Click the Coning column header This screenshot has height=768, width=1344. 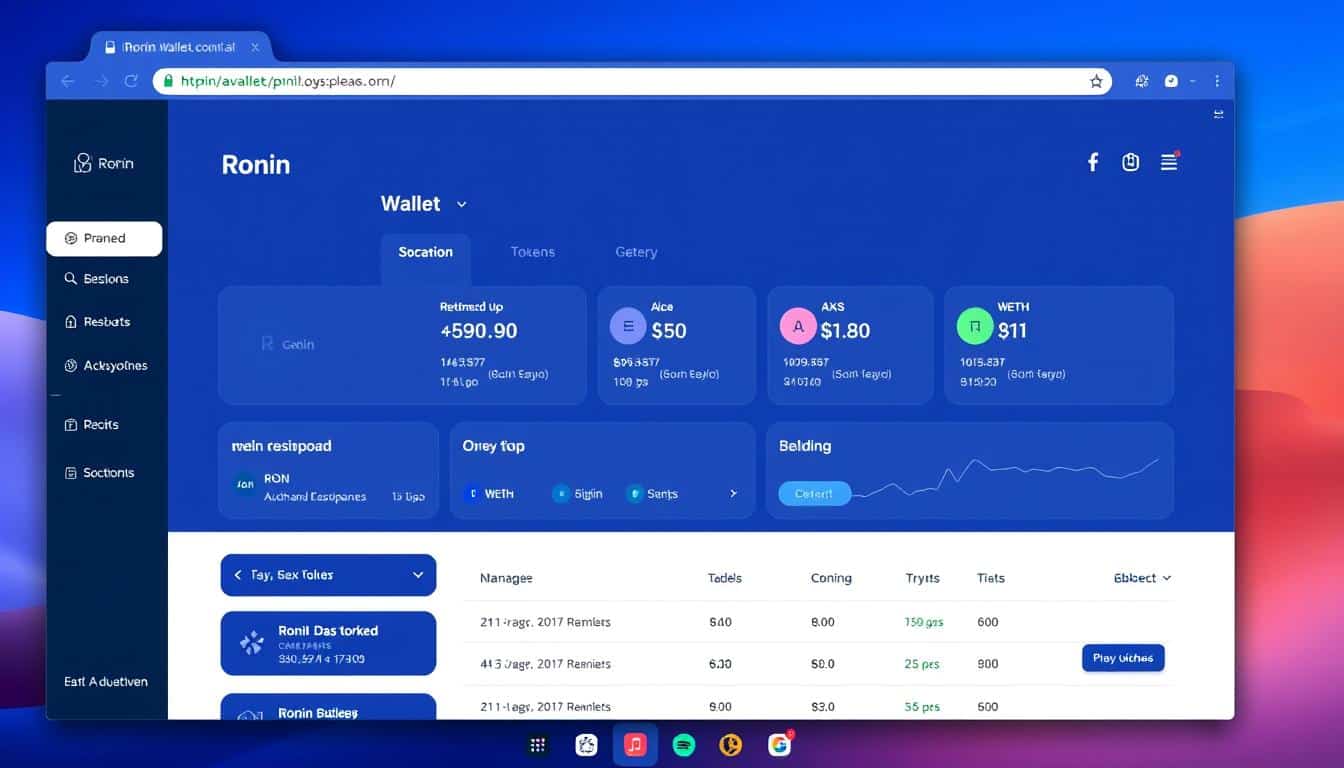coord(831,578)
